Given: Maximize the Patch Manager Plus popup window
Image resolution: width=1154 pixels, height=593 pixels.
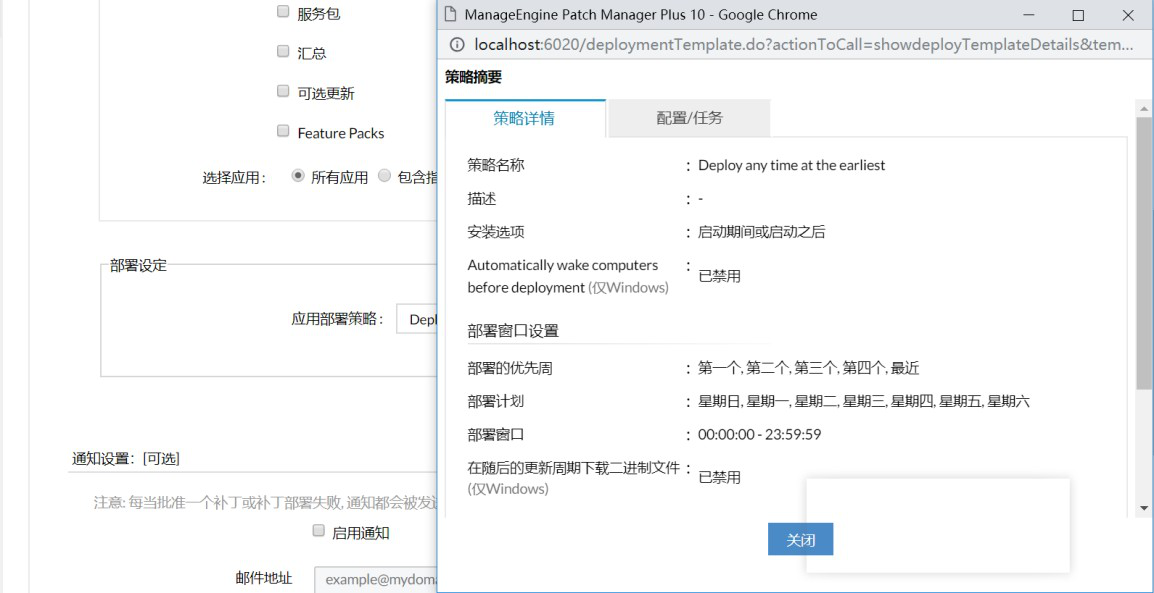Looking at the screenshot, I should (1078, 15).
